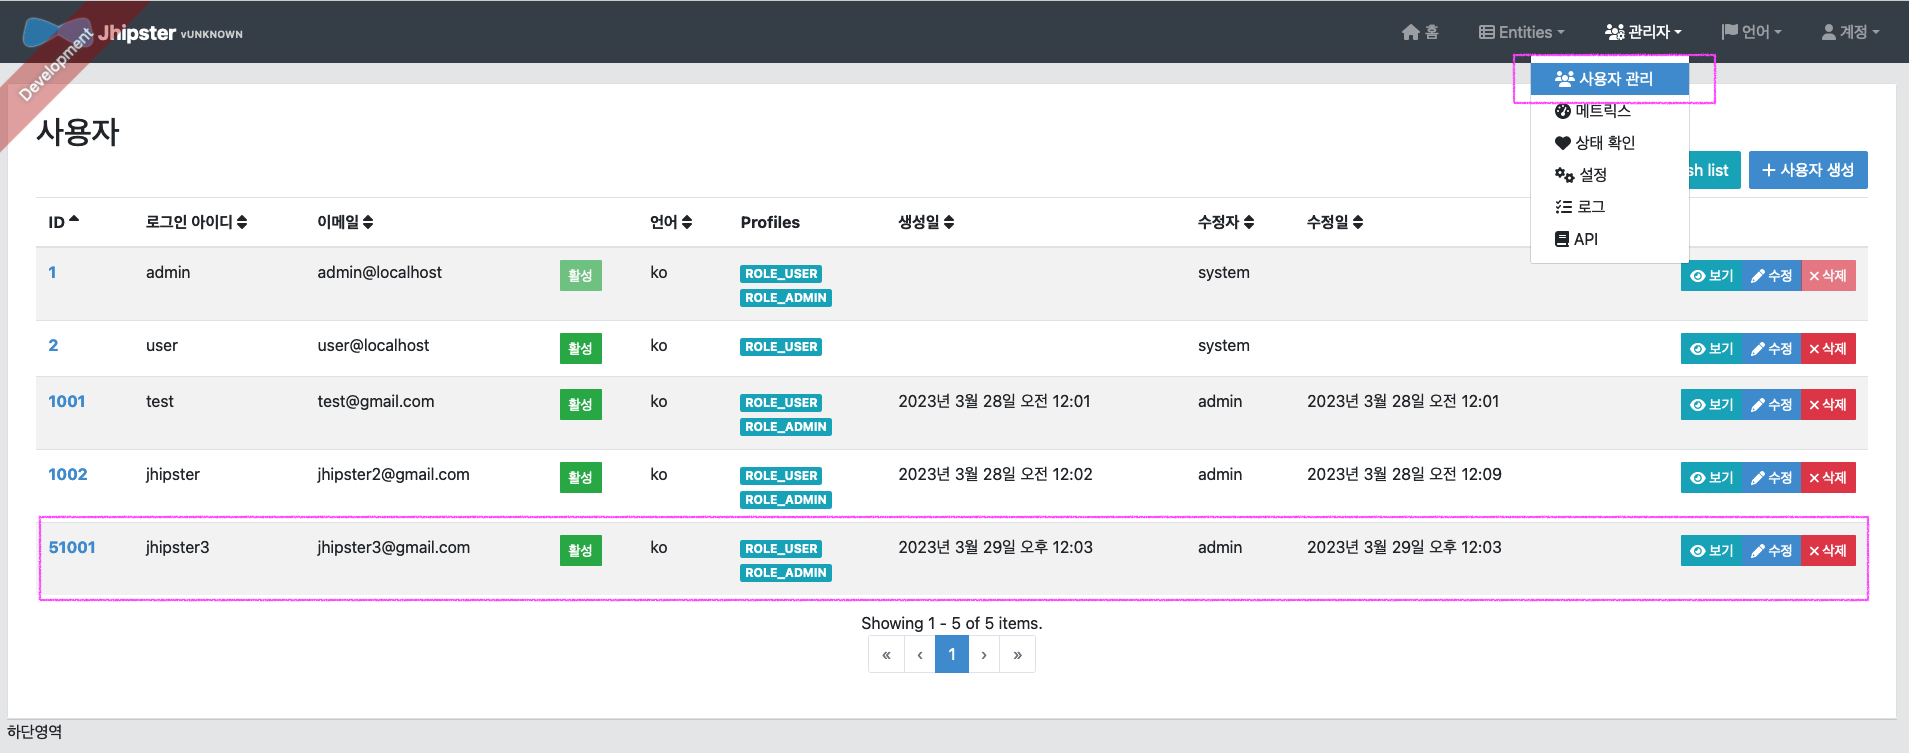Screen dimensions: 1909x753
Task: Edit jhipster3 user with 수정
Action: (x=1771, y=550)
